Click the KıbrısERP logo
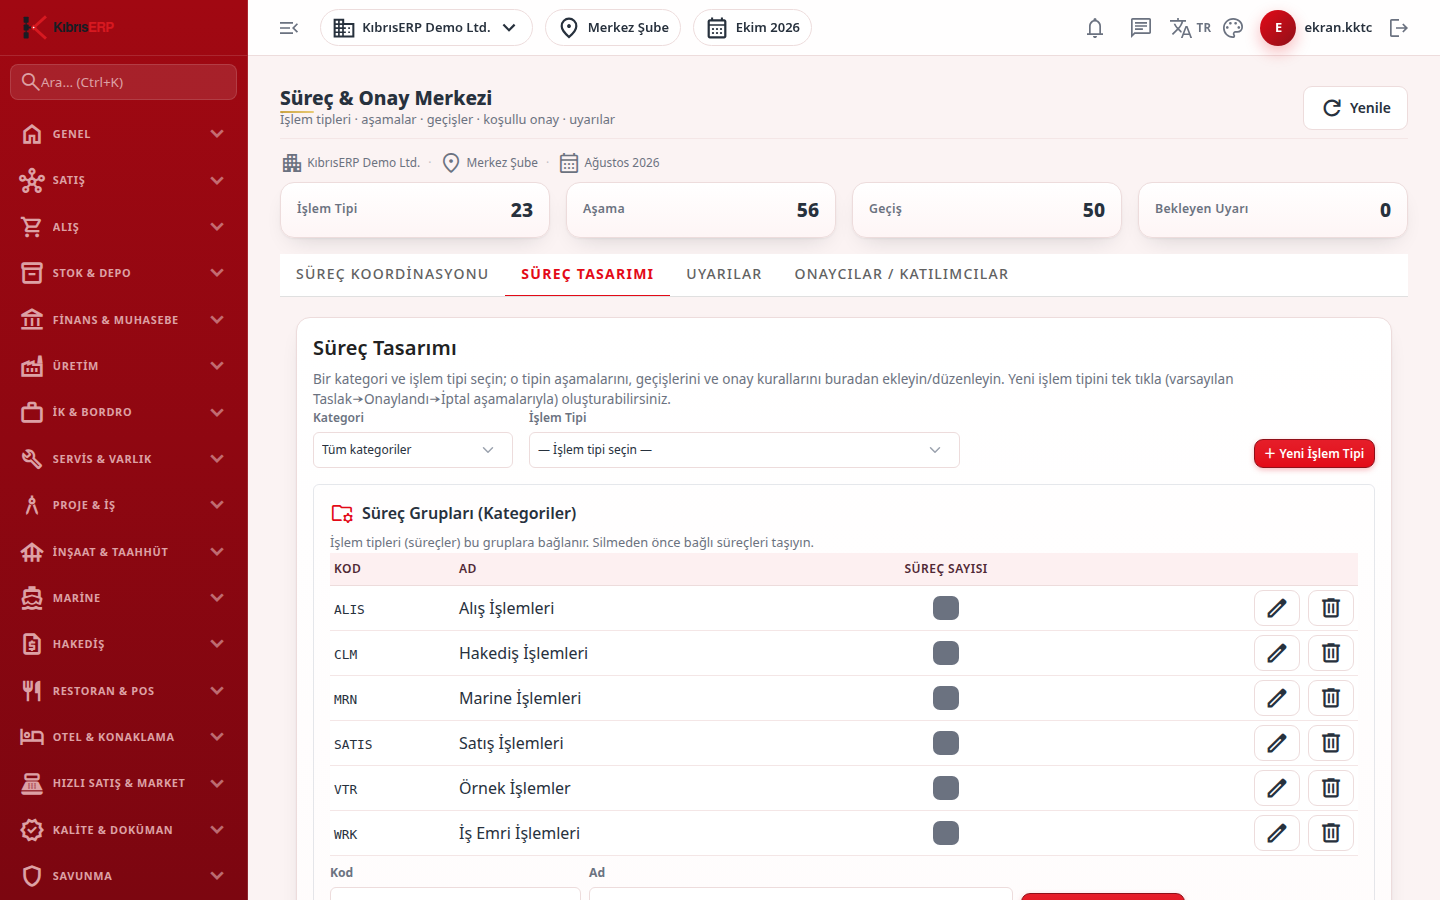 [x=68, y=27]
